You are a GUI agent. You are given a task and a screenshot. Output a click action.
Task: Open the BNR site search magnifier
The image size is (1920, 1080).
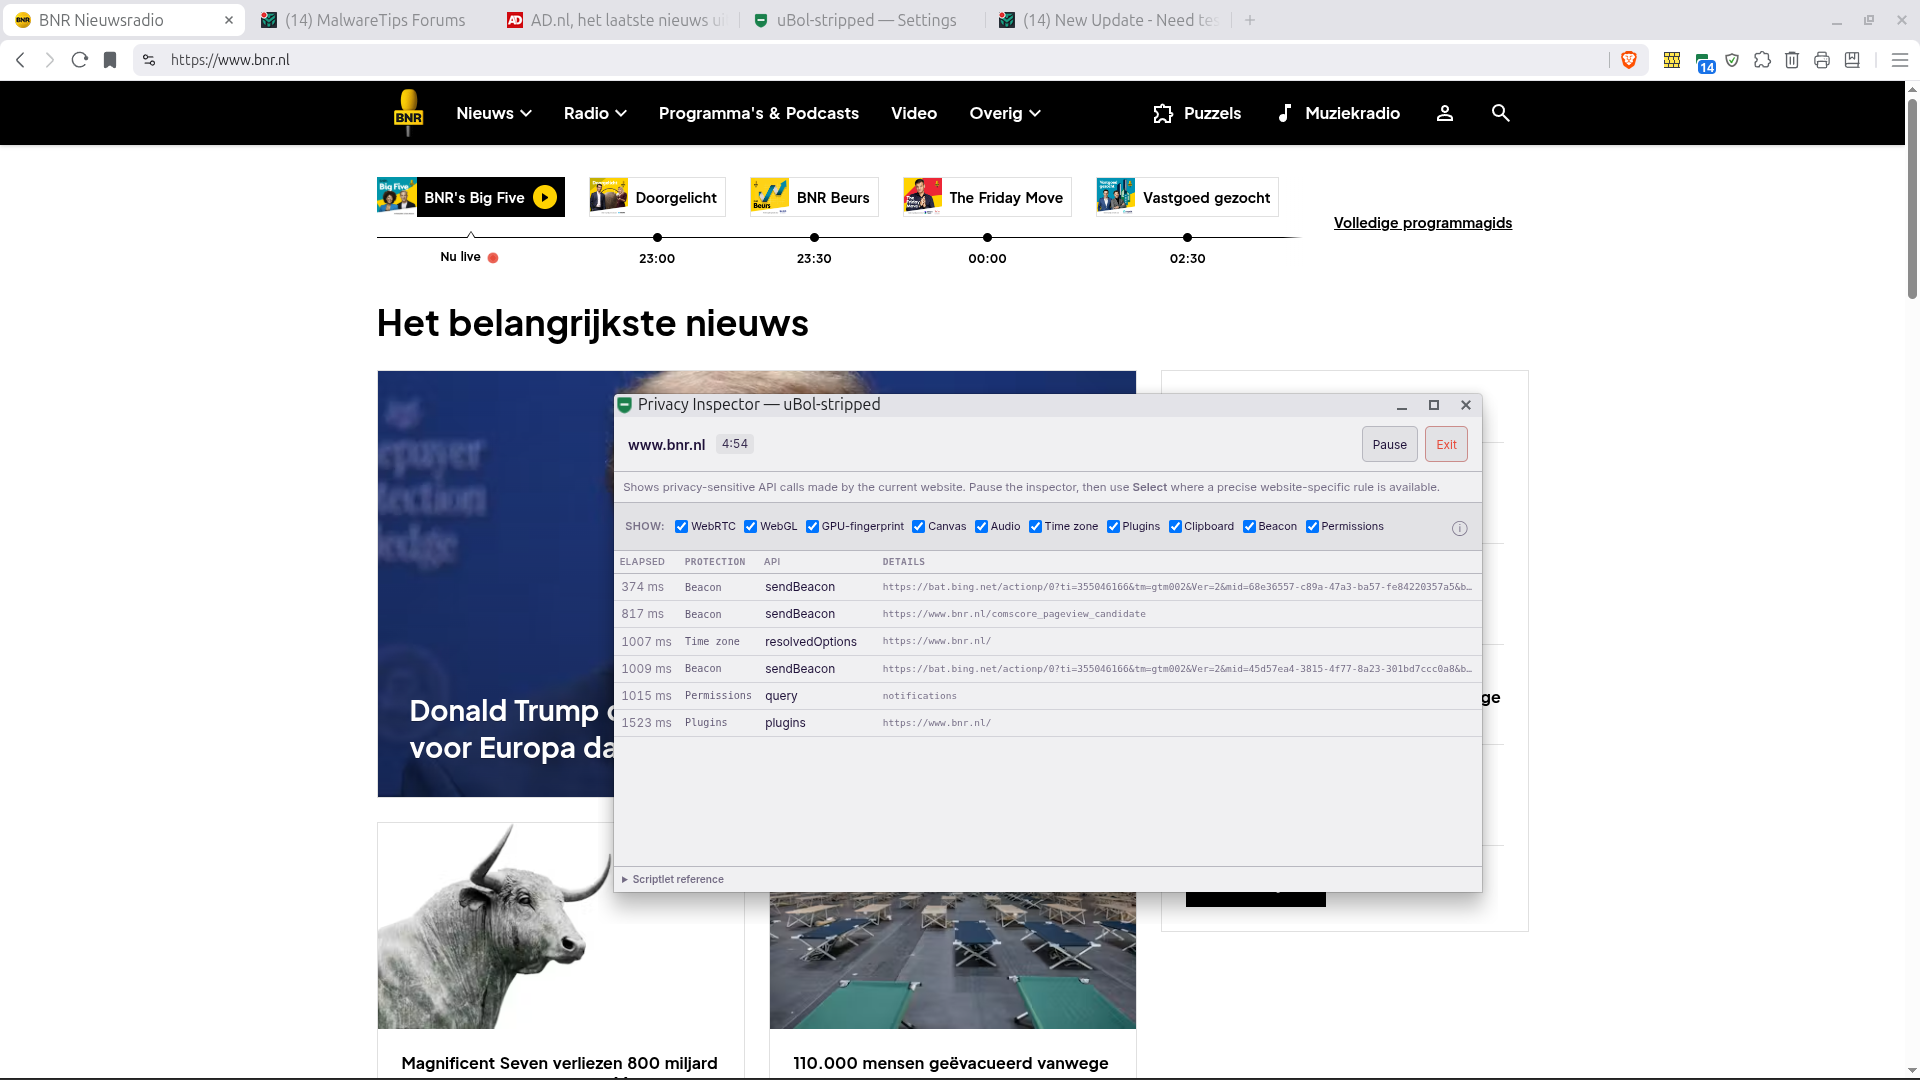point(1501,113)
